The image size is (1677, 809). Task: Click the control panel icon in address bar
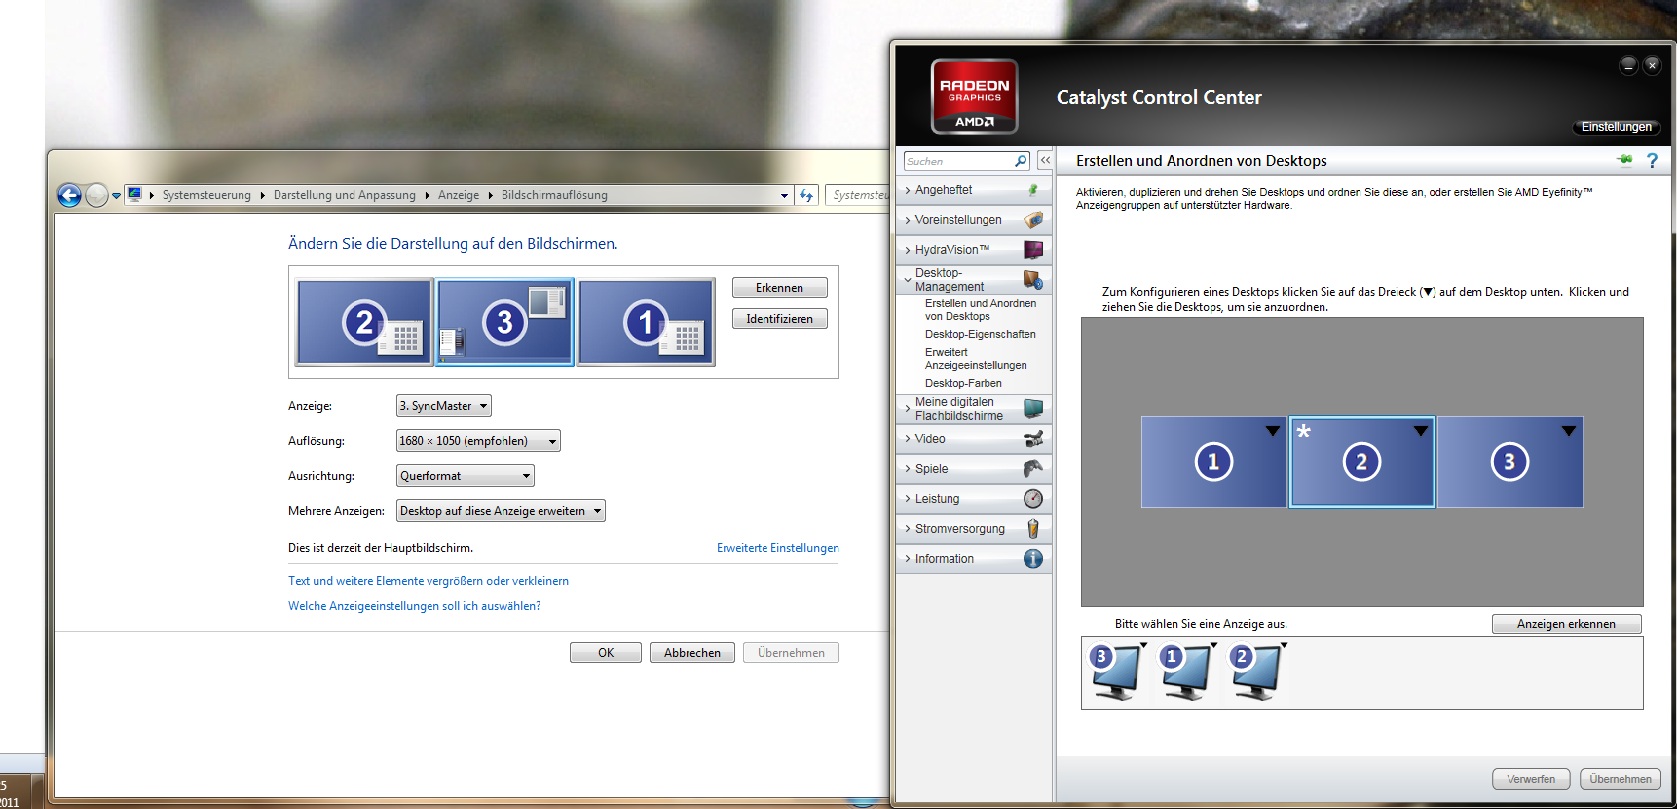coord(135,195)
